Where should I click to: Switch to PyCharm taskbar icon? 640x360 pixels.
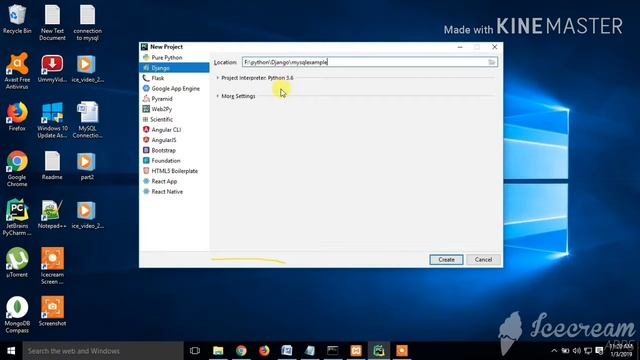point(379,351)
